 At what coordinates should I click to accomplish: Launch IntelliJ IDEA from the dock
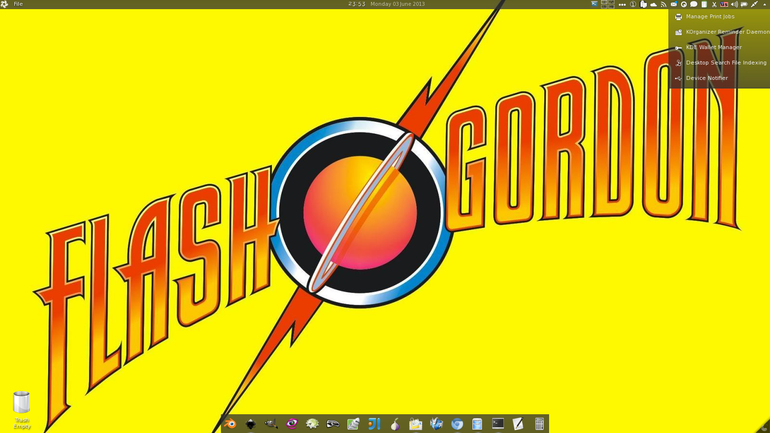click(374, 424)
